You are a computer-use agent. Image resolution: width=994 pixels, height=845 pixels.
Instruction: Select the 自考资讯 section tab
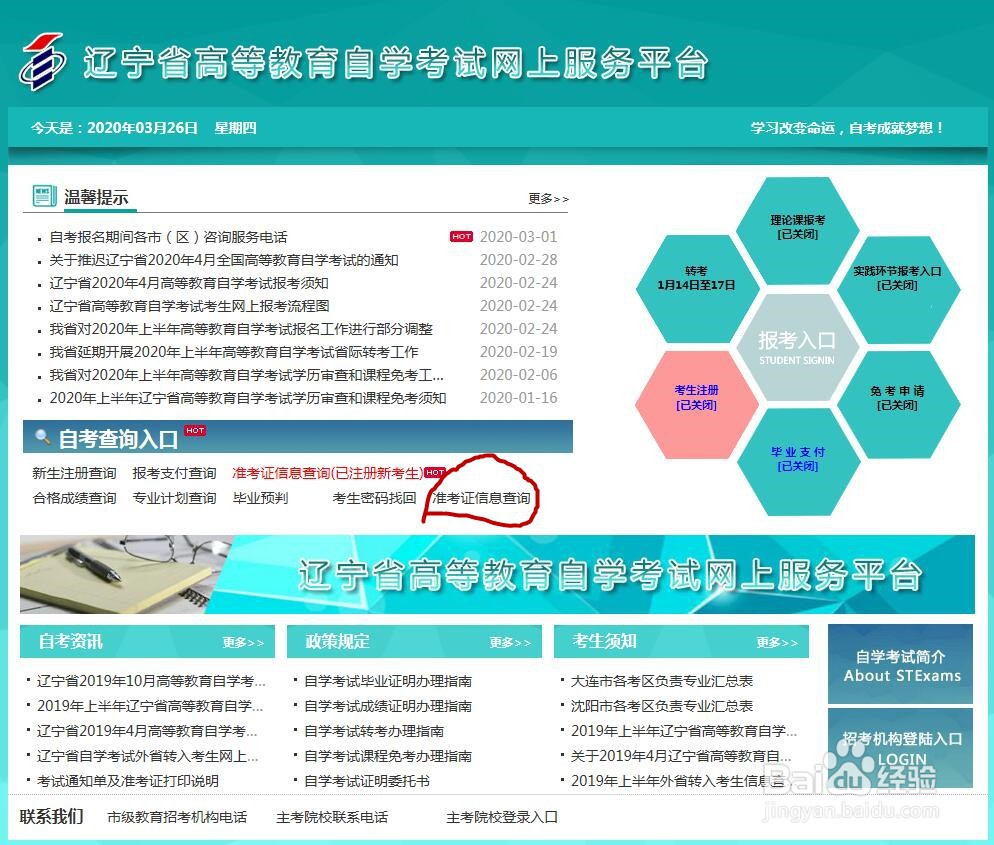point(70,642)
